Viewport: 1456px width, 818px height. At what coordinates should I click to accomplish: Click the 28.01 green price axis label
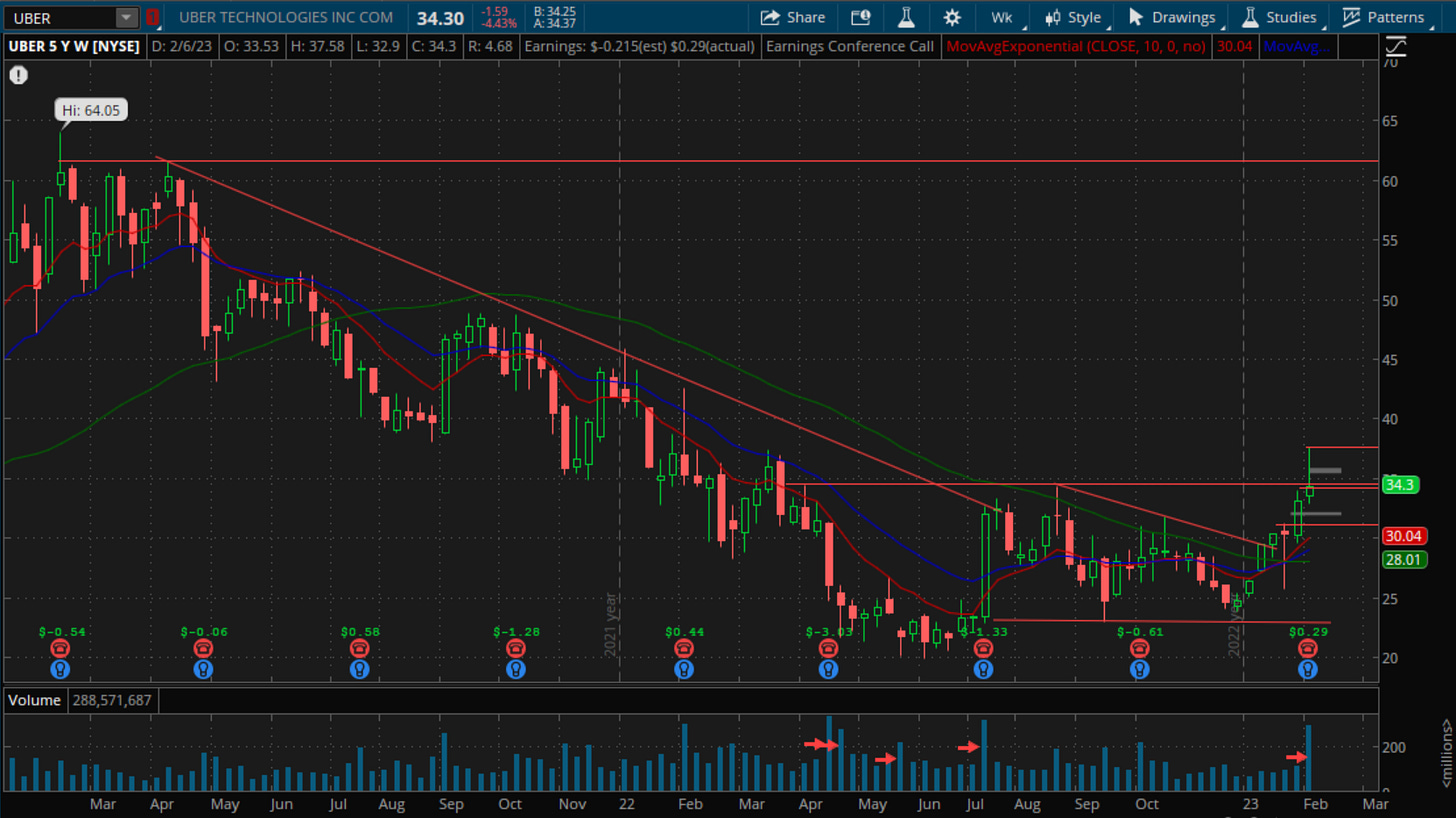coord(1404,560)
